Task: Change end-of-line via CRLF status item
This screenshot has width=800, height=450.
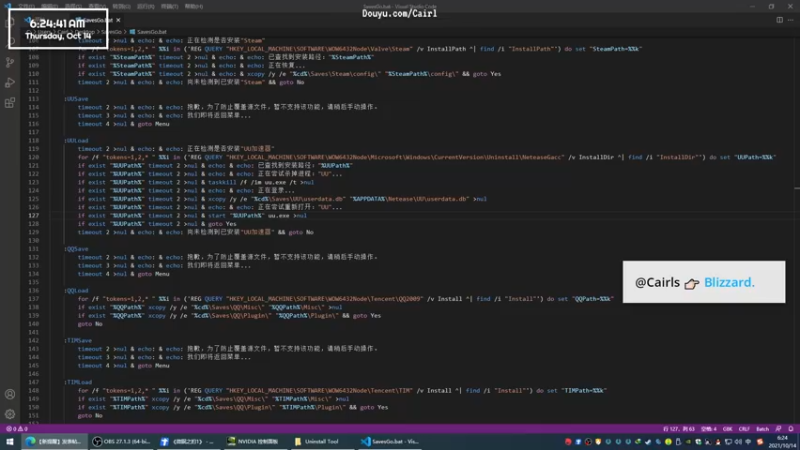Action: pyautogui.click(x=744, y=429)
